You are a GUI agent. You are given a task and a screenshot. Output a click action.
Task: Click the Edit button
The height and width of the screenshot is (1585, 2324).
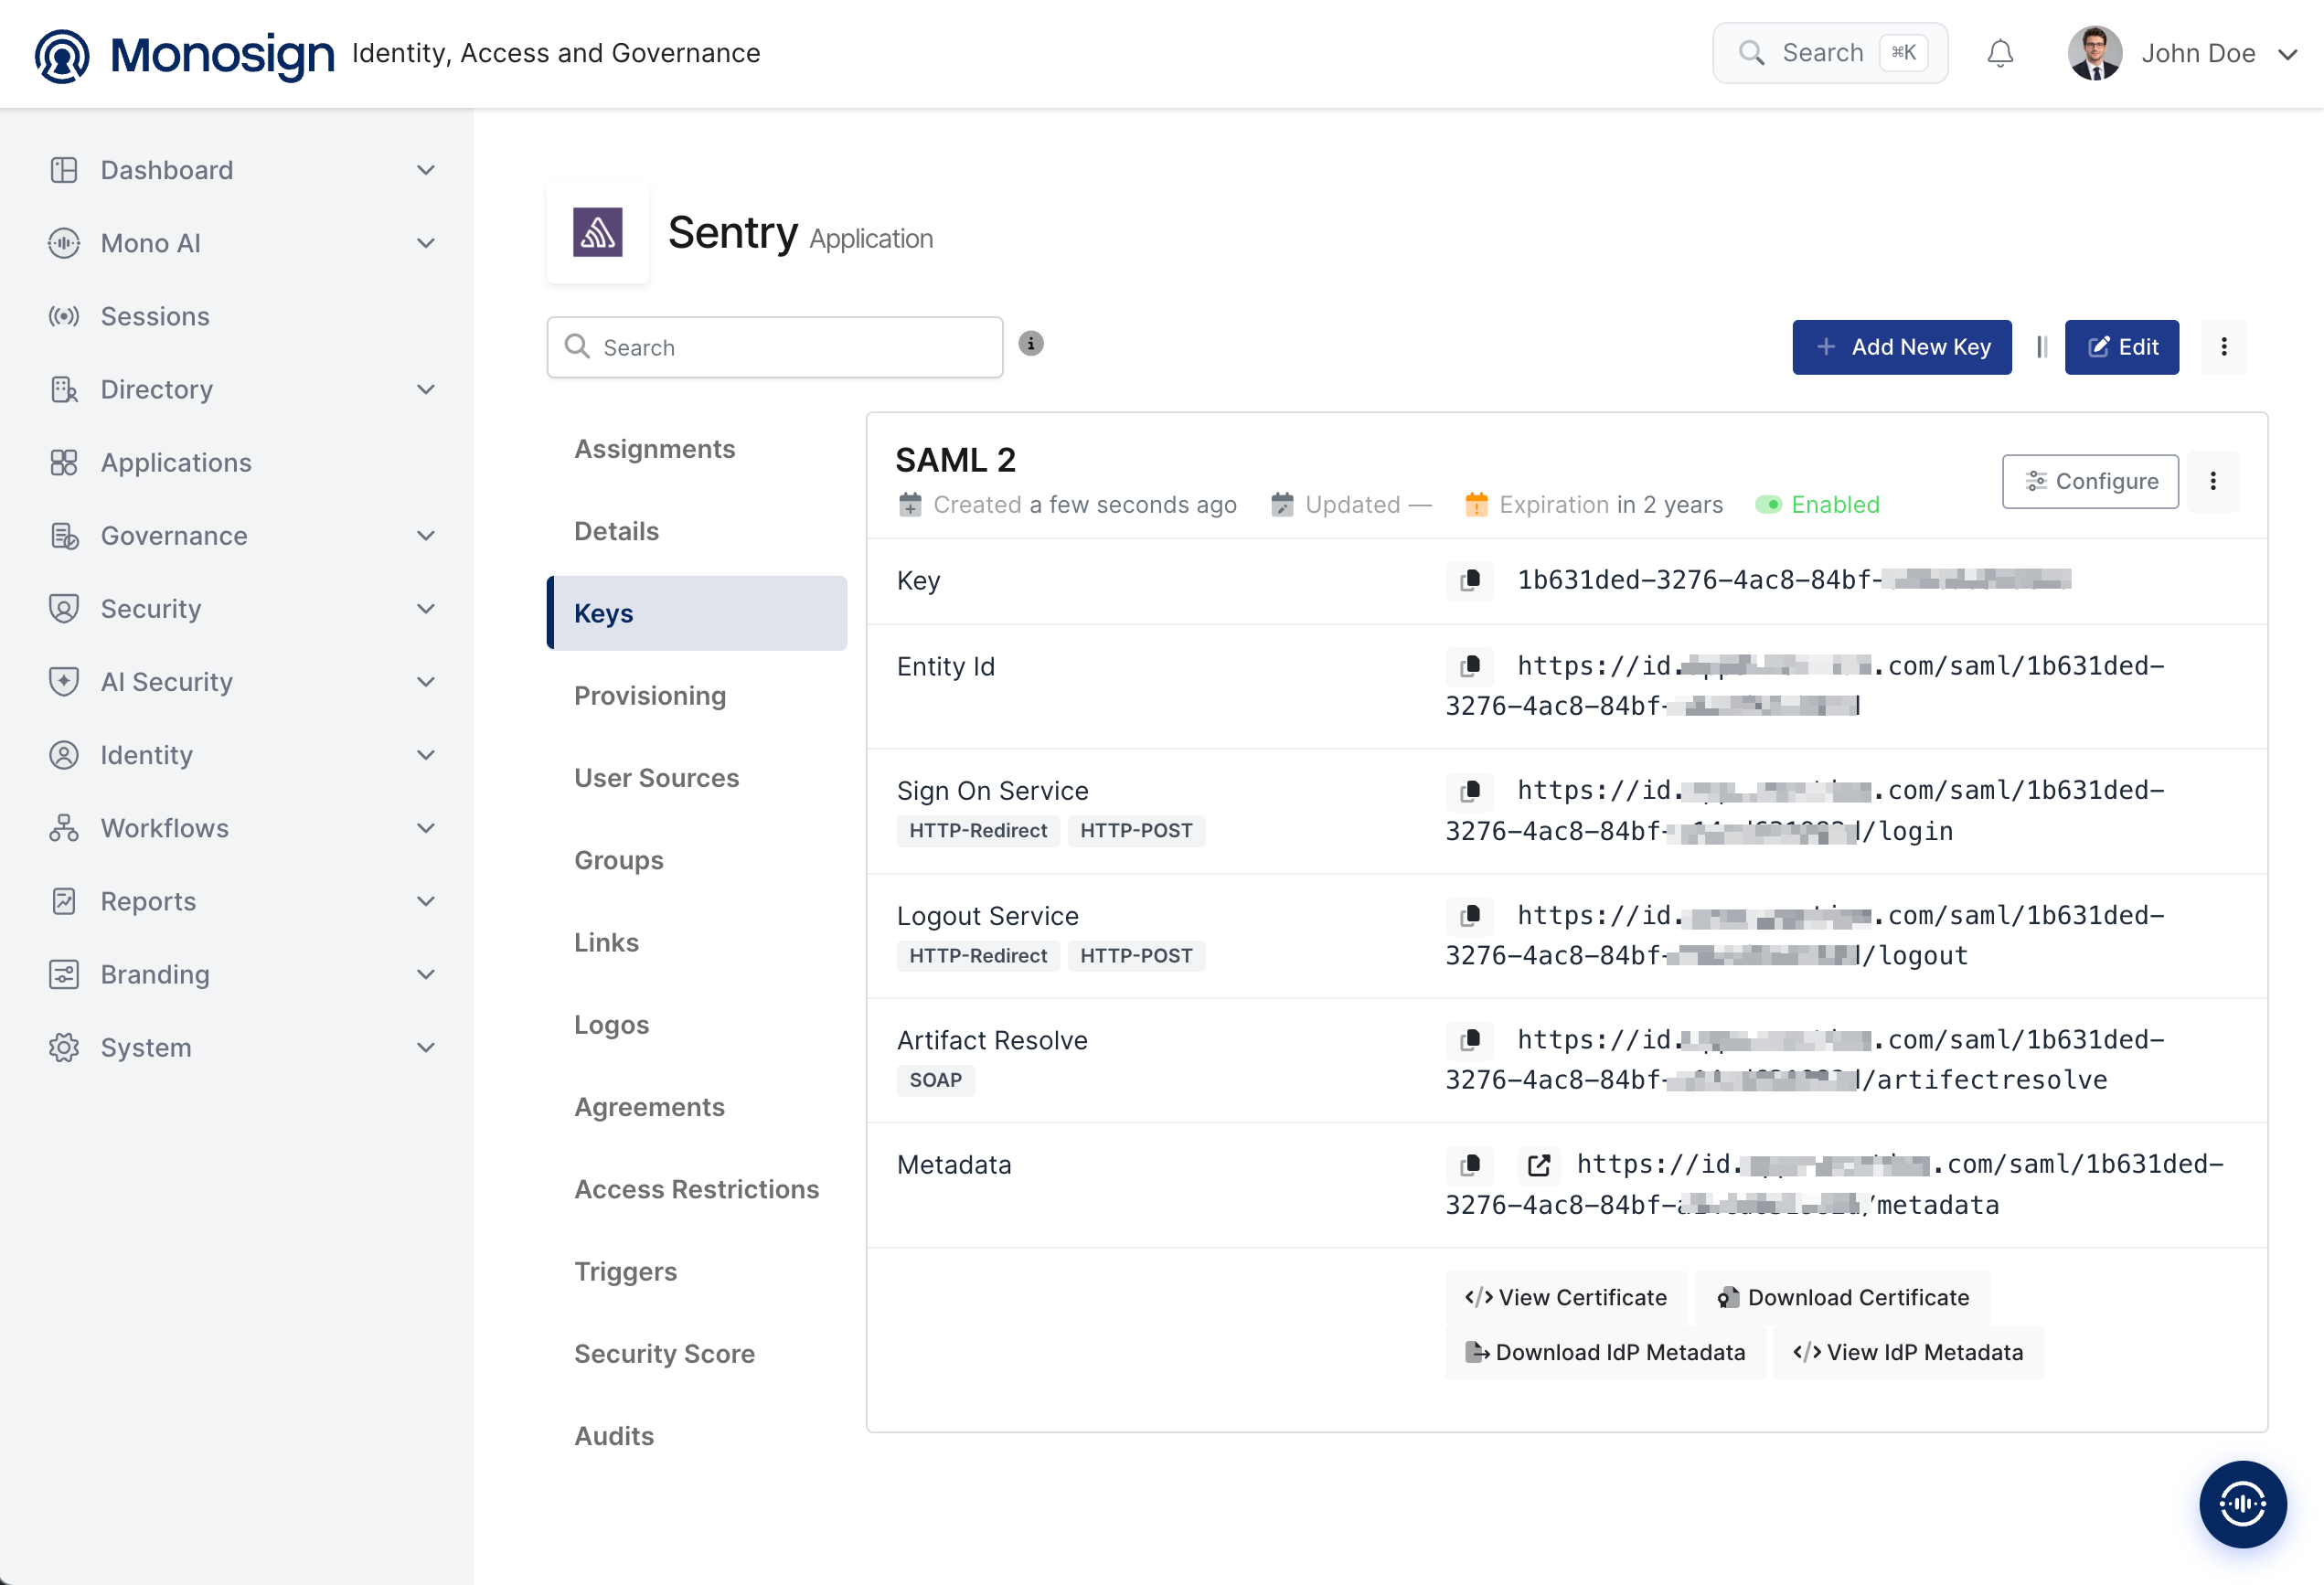[2122, 347]
